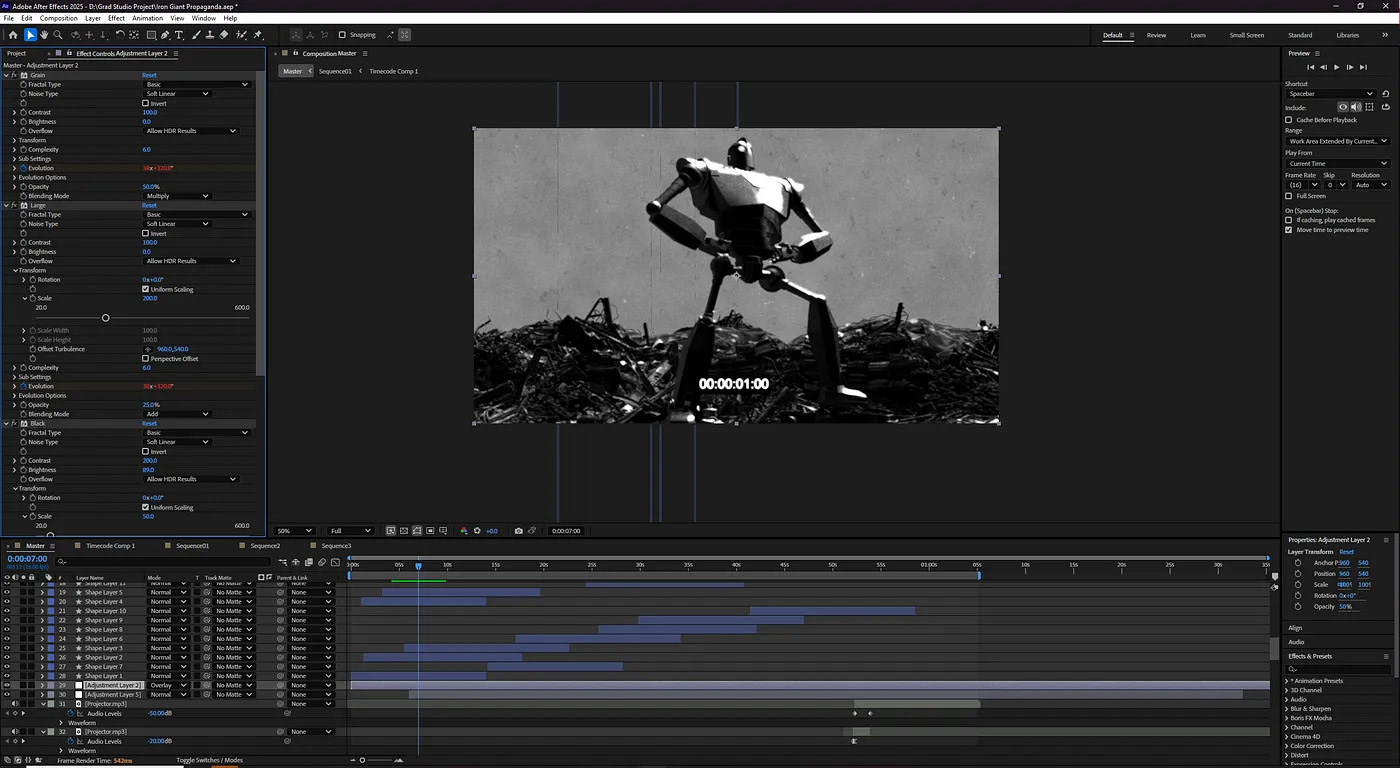
Task: Toggle audio inclusion in preview
Action: (1356, 107)
